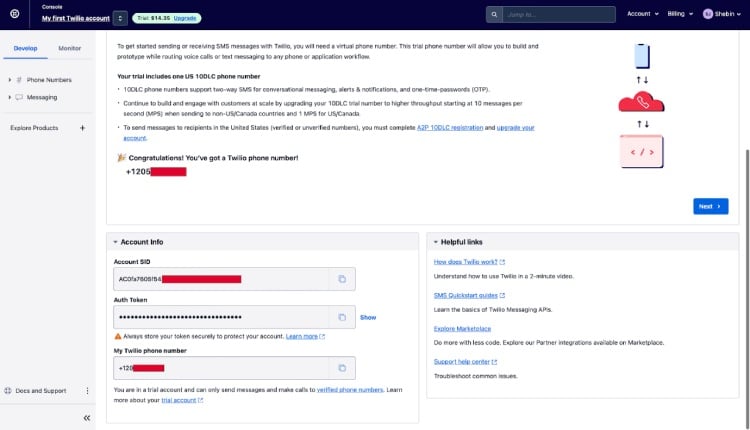Click the search magnifier icon
The height and width of the screenshot is (430, 750).
pos(494,14)
